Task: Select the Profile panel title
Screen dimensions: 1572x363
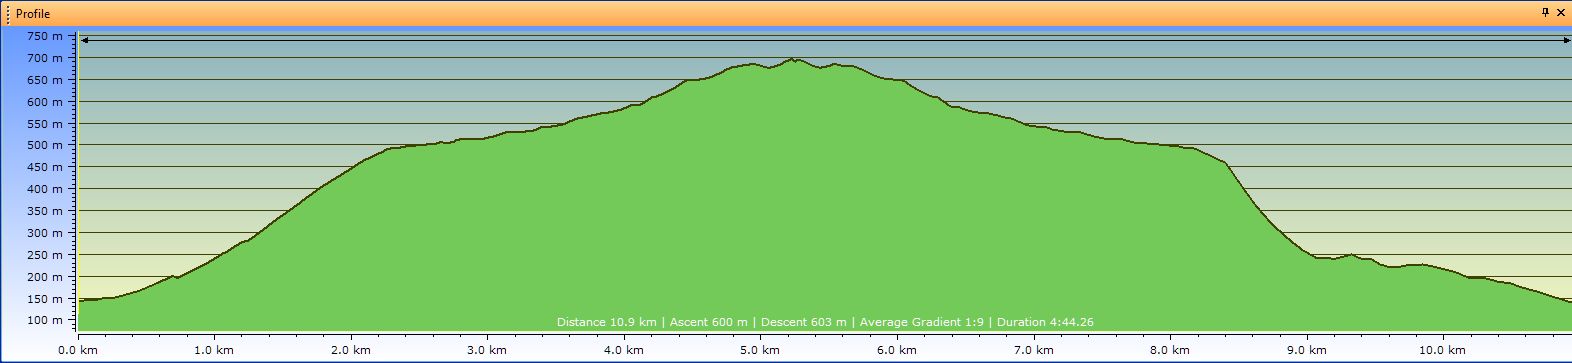Action: pos(33,14)
